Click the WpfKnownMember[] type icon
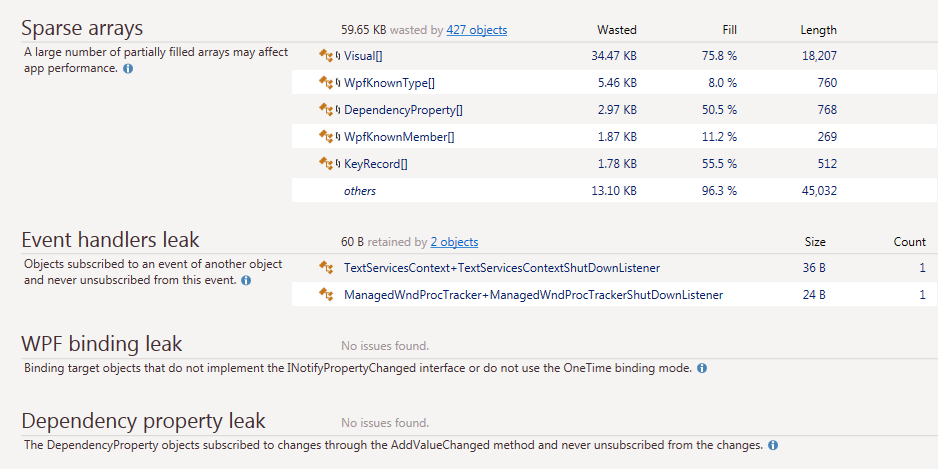 [327, 137]
